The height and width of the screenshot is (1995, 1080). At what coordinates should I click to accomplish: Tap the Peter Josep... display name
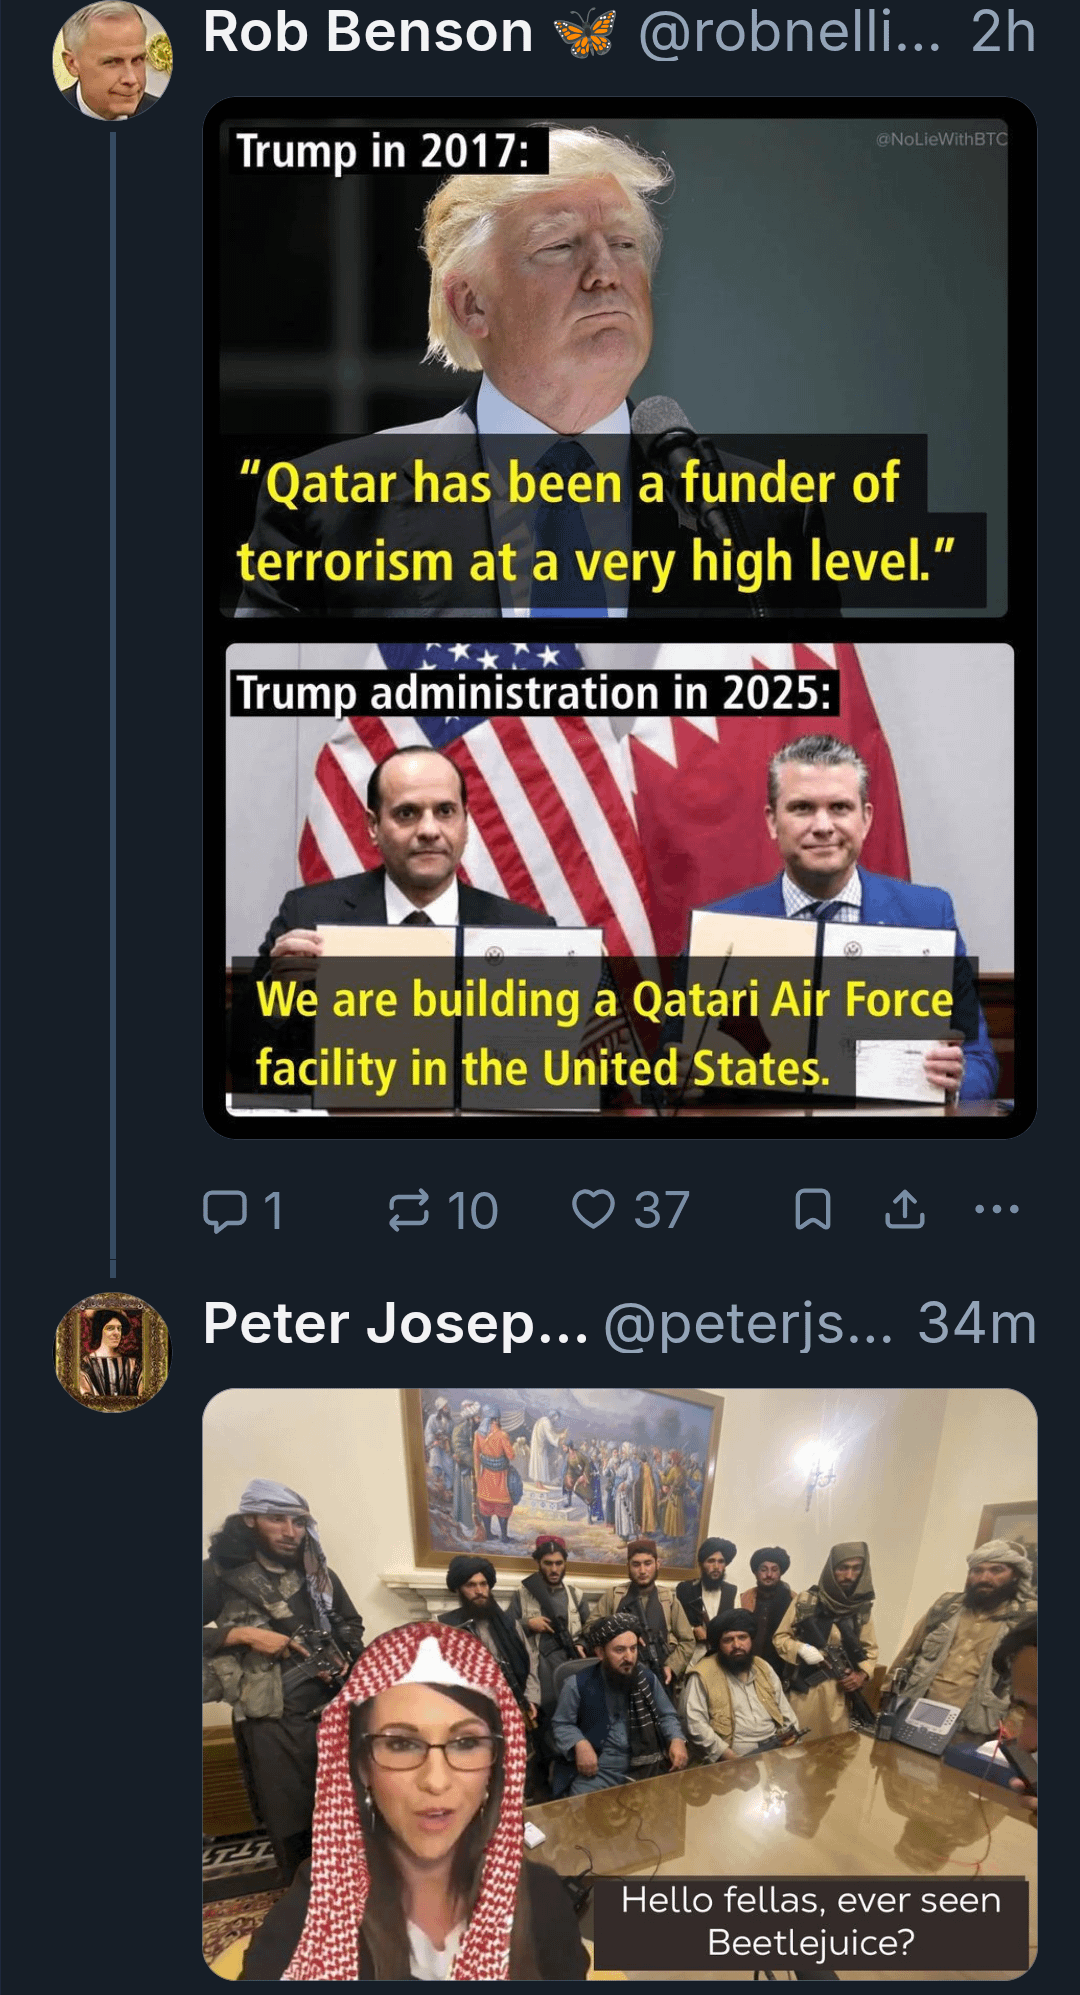[x=395, y=1324]
